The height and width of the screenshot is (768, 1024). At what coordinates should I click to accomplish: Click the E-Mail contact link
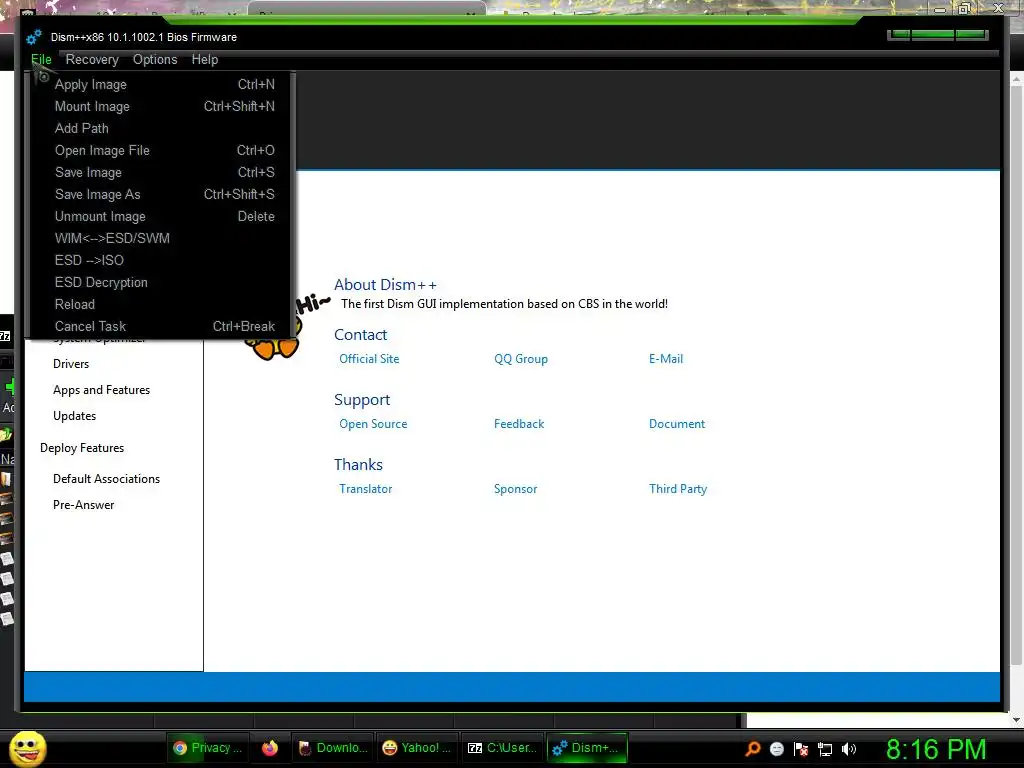click(665, 359)
